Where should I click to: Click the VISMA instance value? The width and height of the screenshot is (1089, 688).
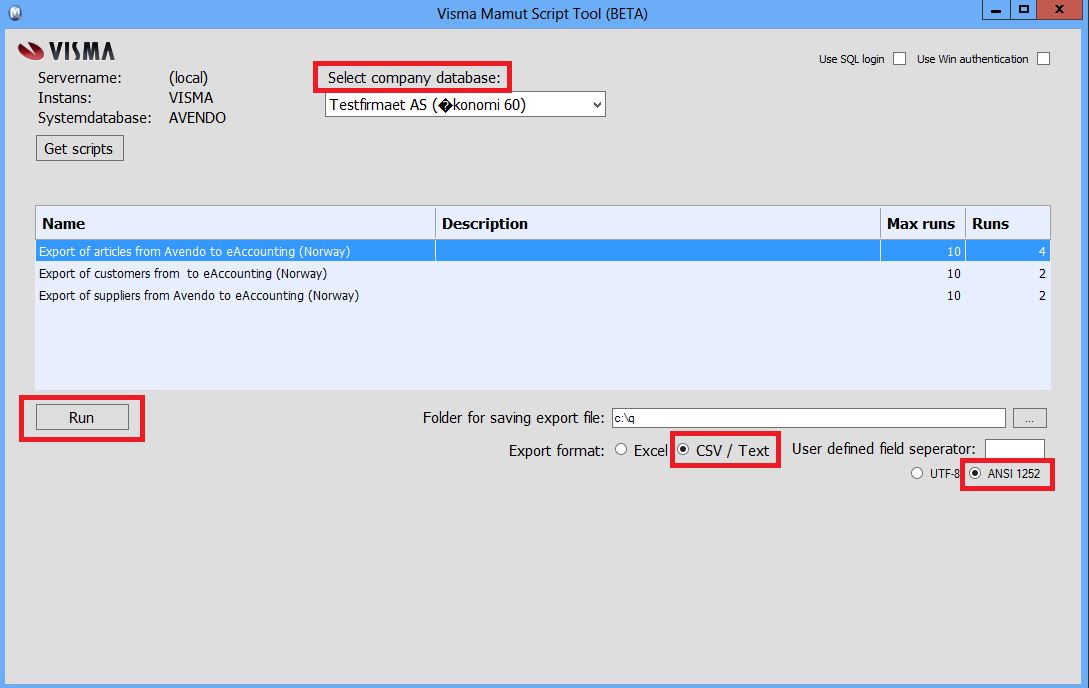[191, 98]
